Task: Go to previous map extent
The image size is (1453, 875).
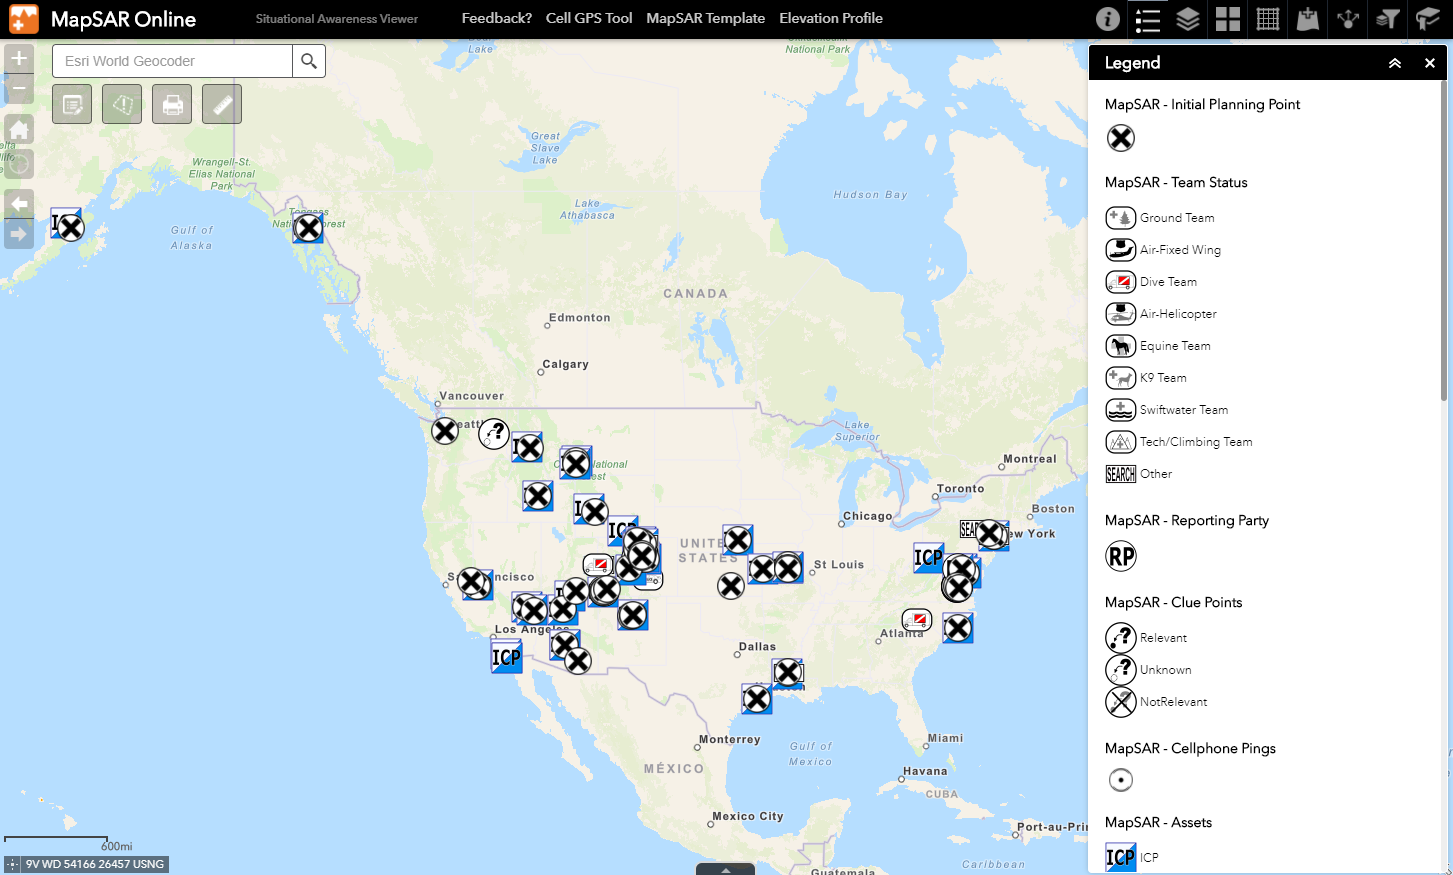Action: click(19, 204)
